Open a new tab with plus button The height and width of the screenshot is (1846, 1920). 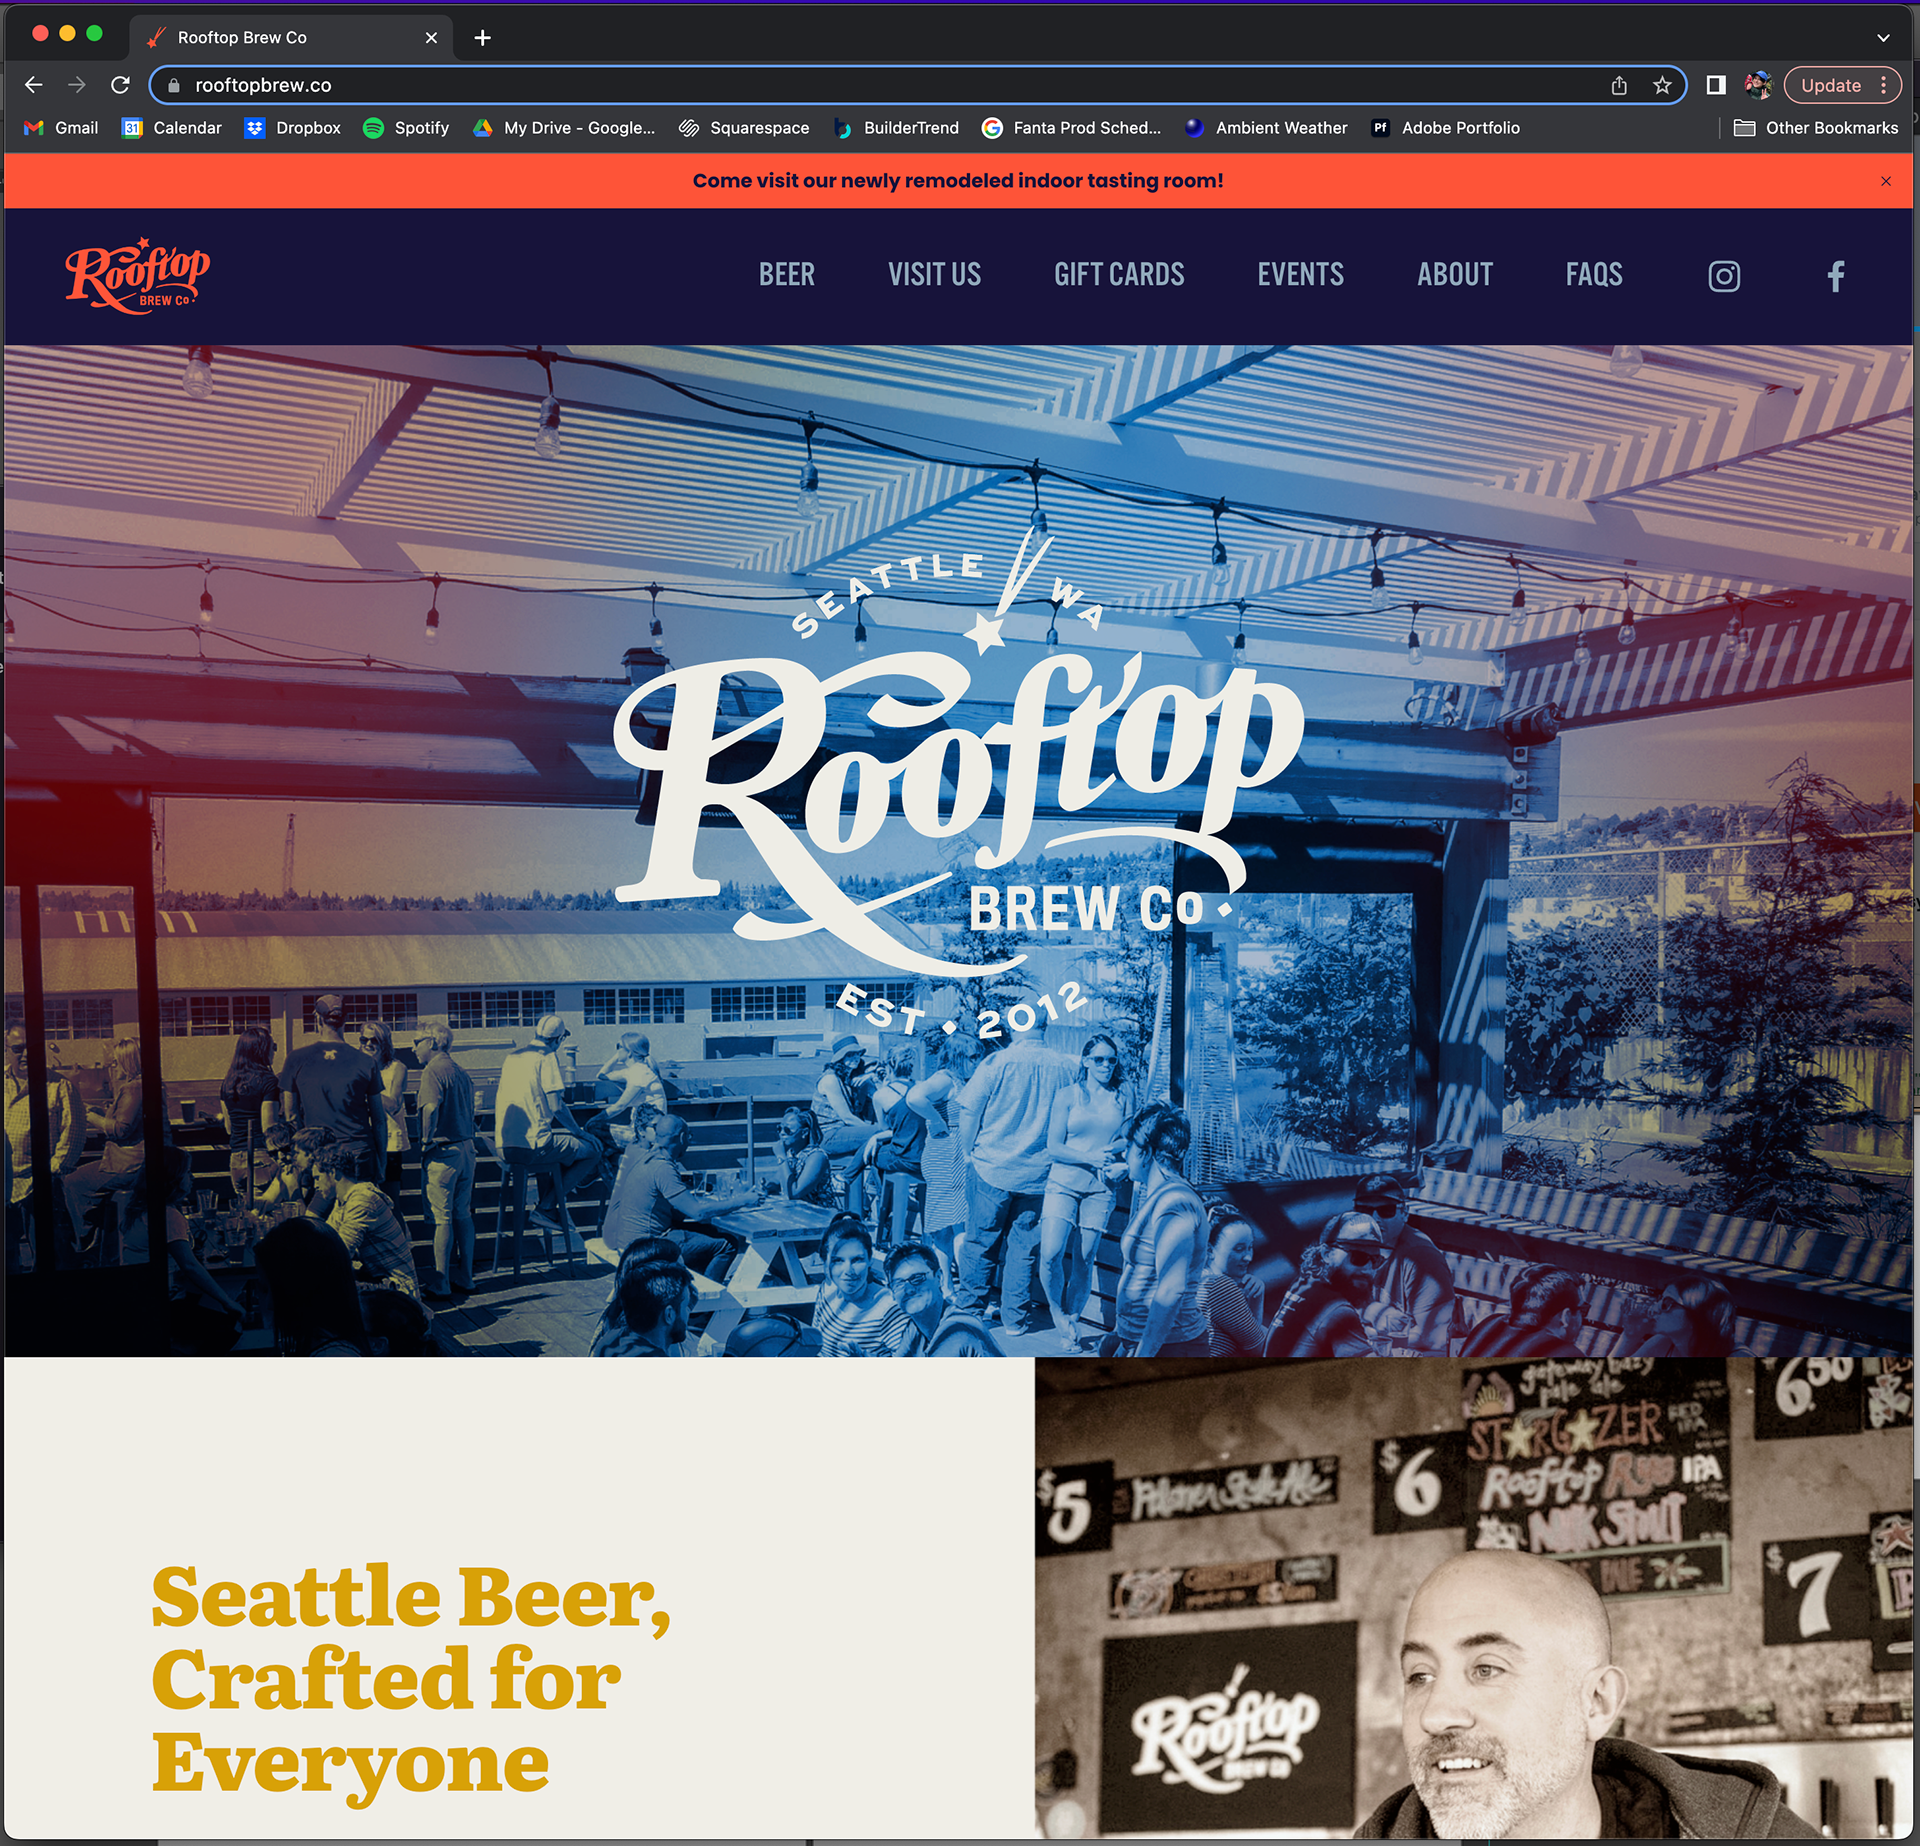pyautogui.click(x=482, y=37)
